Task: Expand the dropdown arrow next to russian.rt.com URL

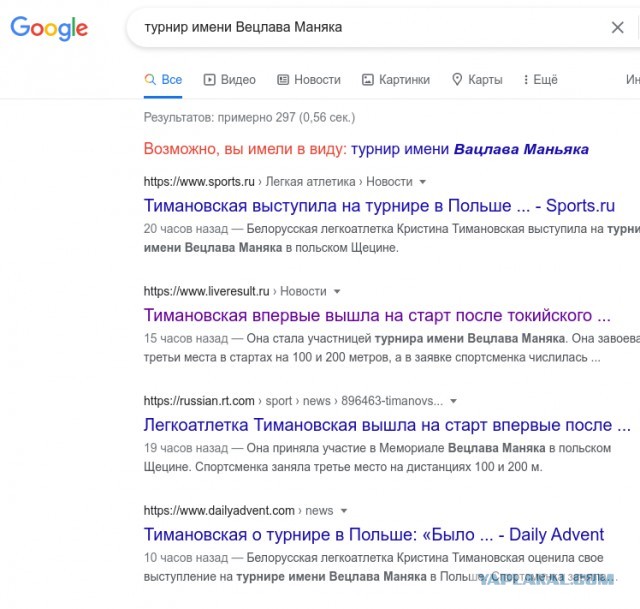Action: pyautogui.click(x=453, y=401)
